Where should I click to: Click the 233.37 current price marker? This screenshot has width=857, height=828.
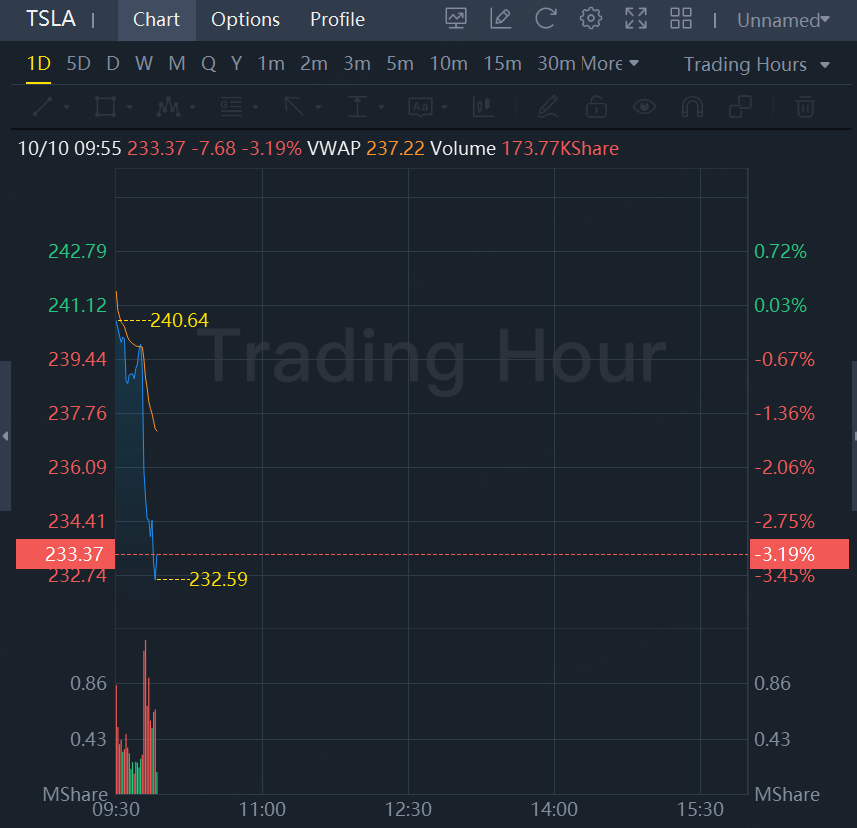(x=66, y=554)
